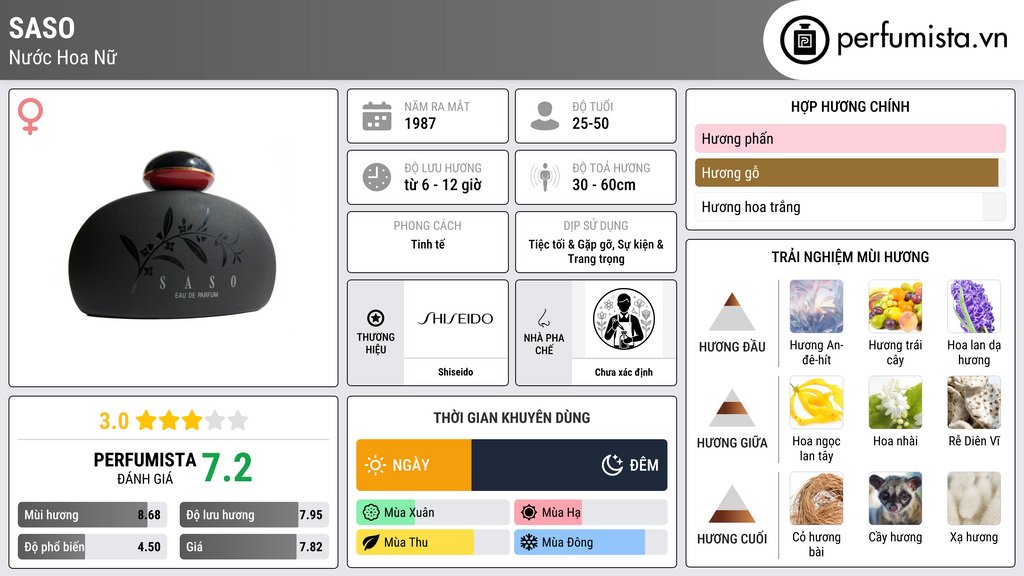Click the release year 1987
The image size is (1024, 576).
coord(420,123)
